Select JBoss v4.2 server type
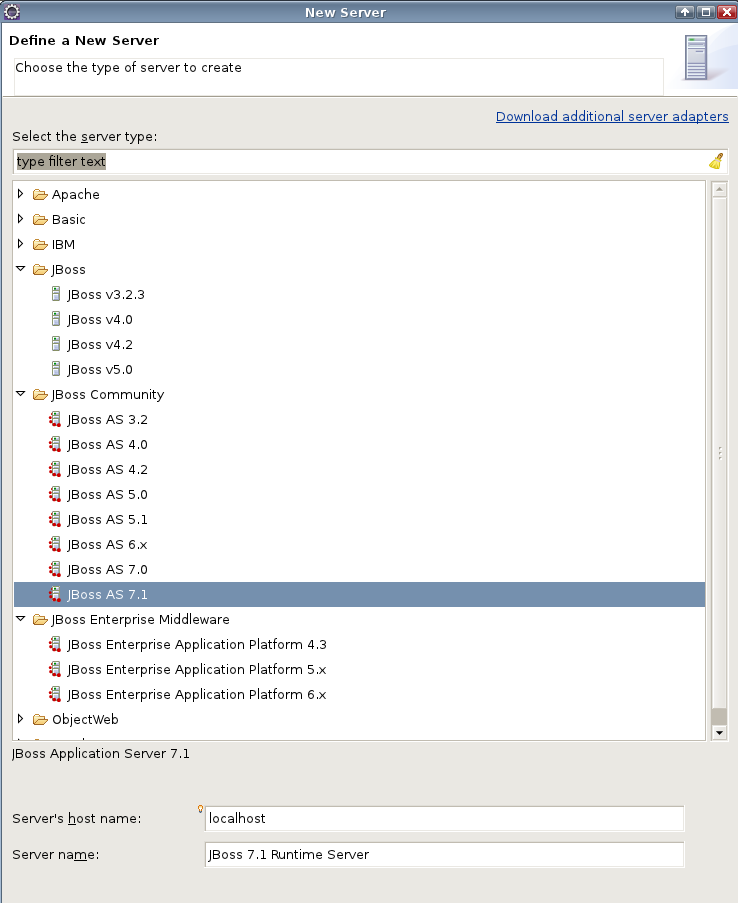 [100, 345]
